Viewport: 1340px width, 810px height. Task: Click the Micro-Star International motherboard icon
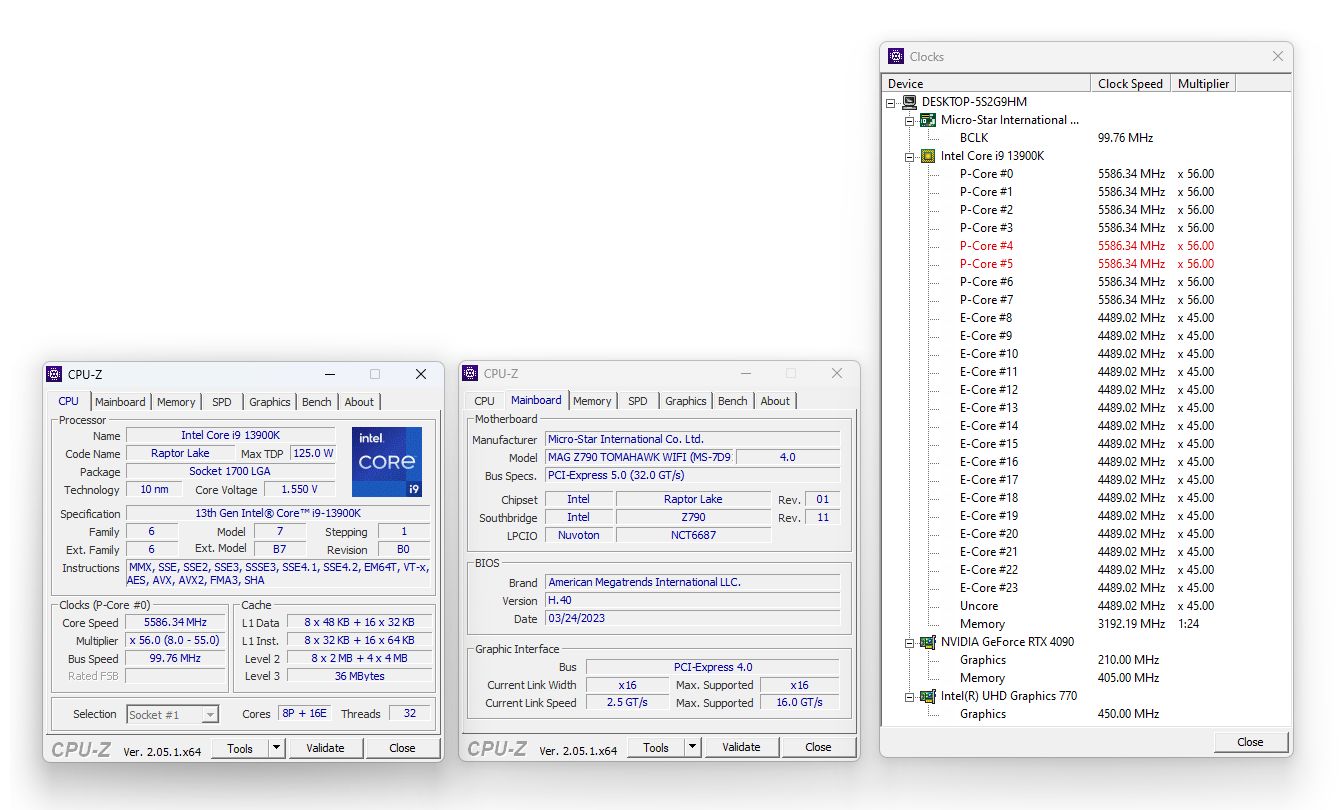point(928,120)
